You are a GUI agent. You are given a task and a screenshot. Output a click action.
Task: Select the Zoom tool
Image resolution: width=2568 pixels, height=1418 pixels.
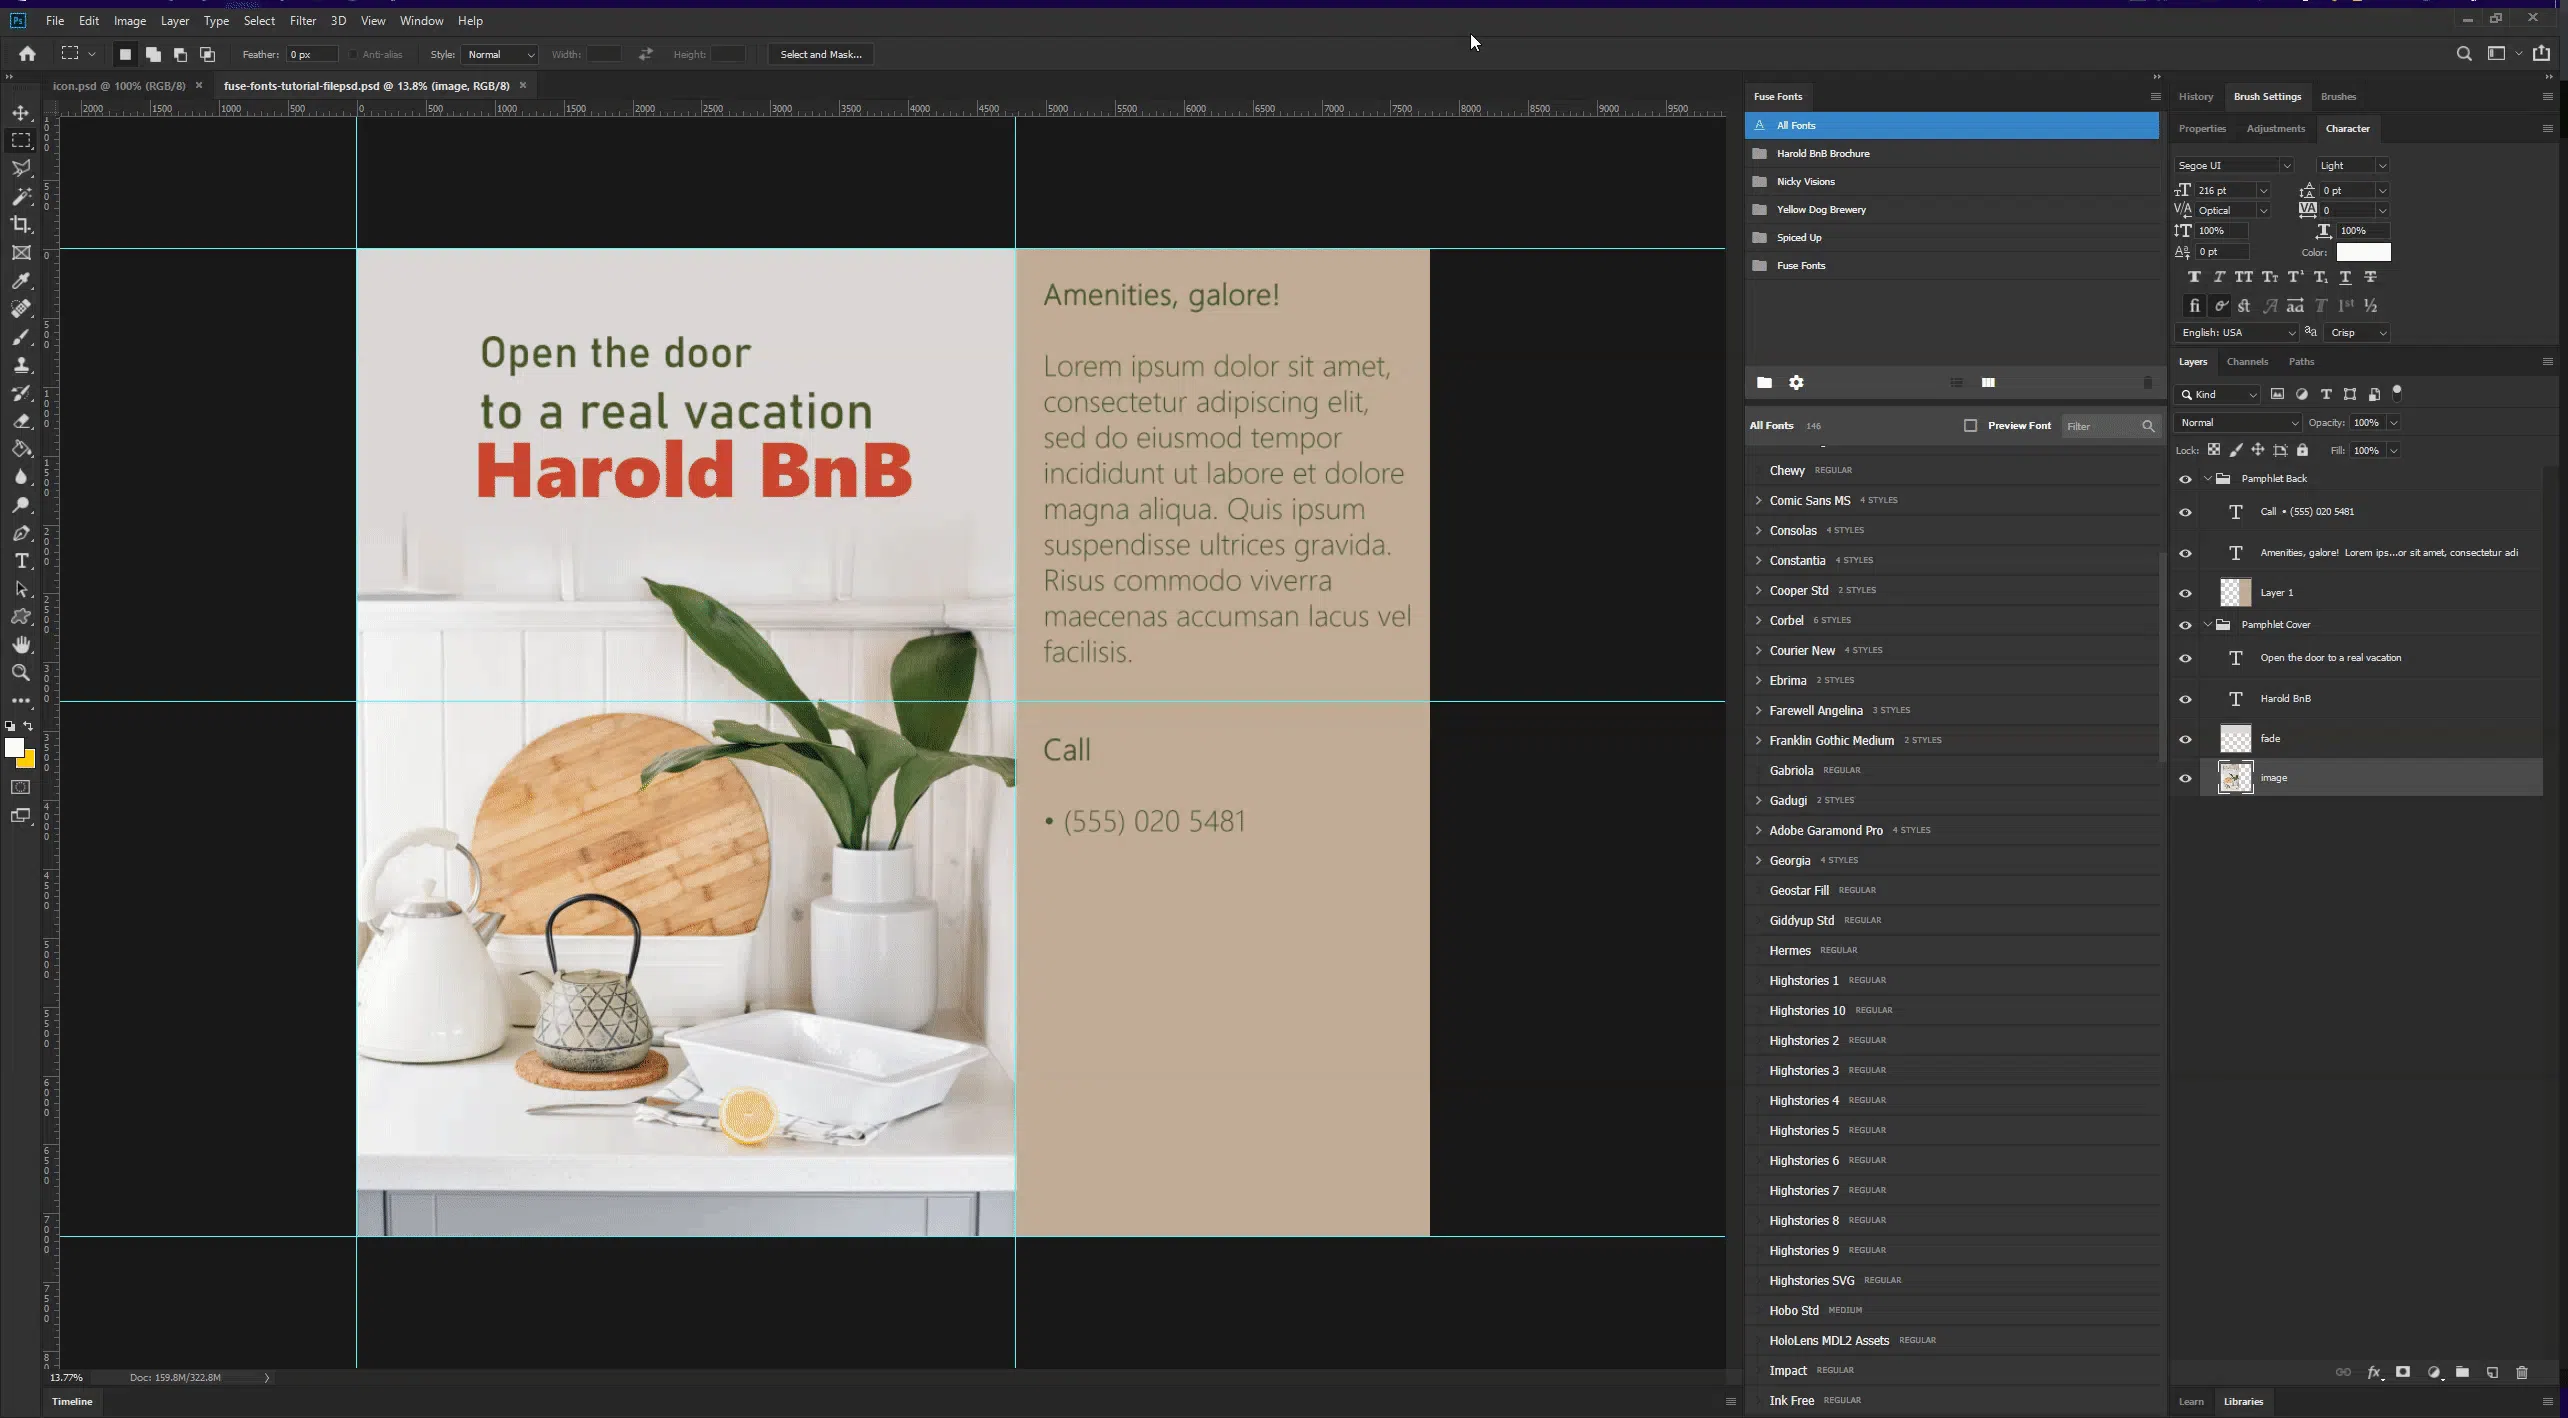(x=21, y=673)
